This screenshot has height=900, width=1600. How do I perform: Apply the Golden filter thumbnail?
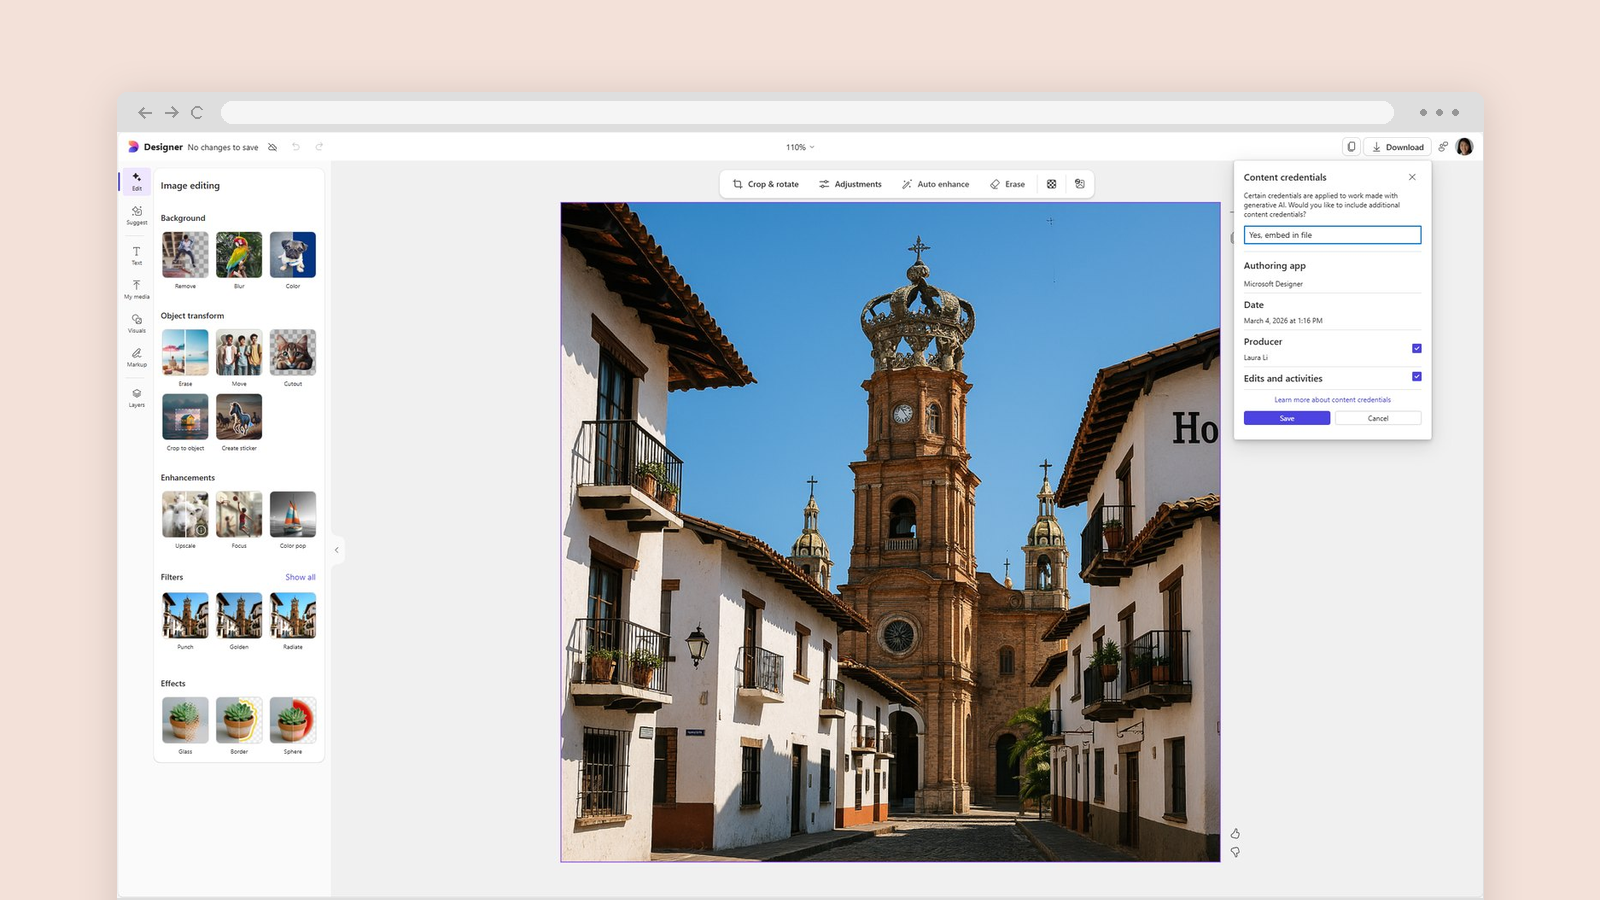(239, 616)
